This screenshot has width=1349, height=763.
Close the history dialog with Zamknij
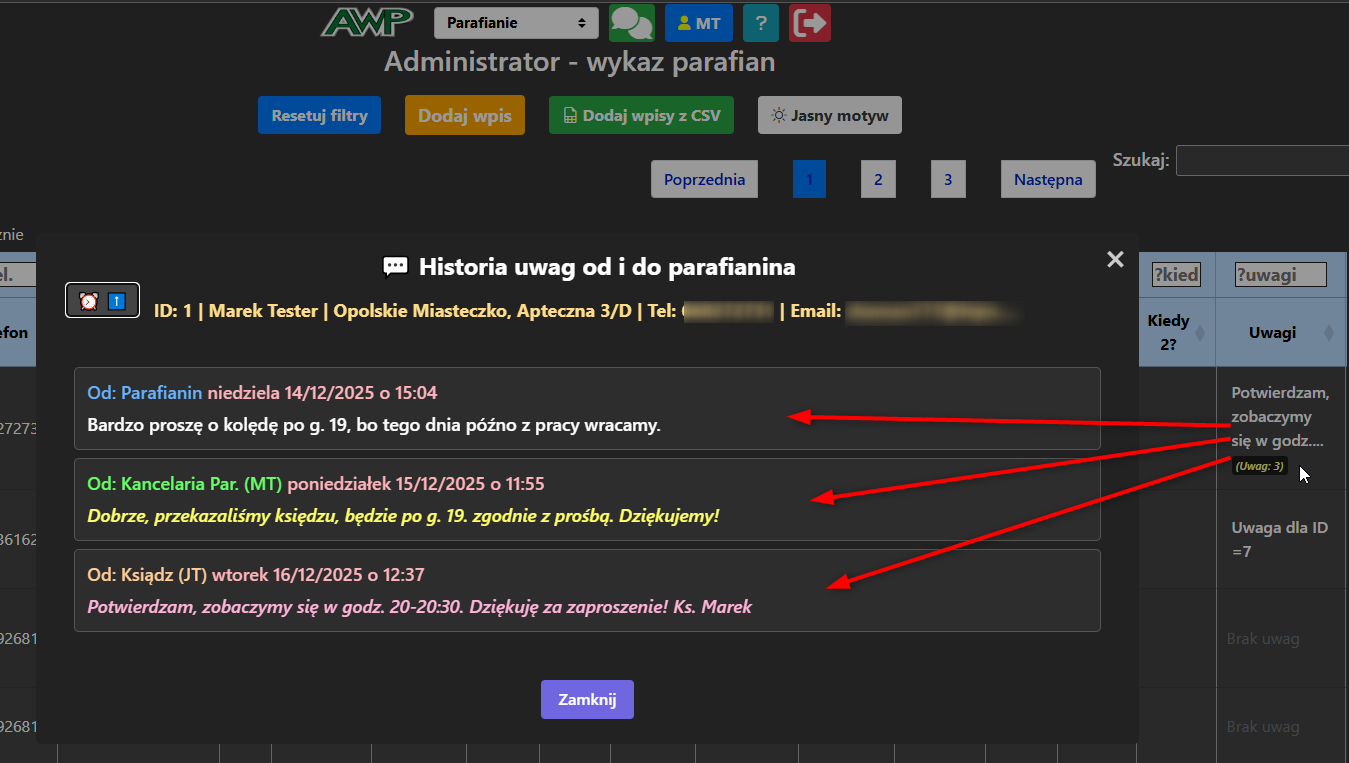pyautogui.click(x=587, y=699)
